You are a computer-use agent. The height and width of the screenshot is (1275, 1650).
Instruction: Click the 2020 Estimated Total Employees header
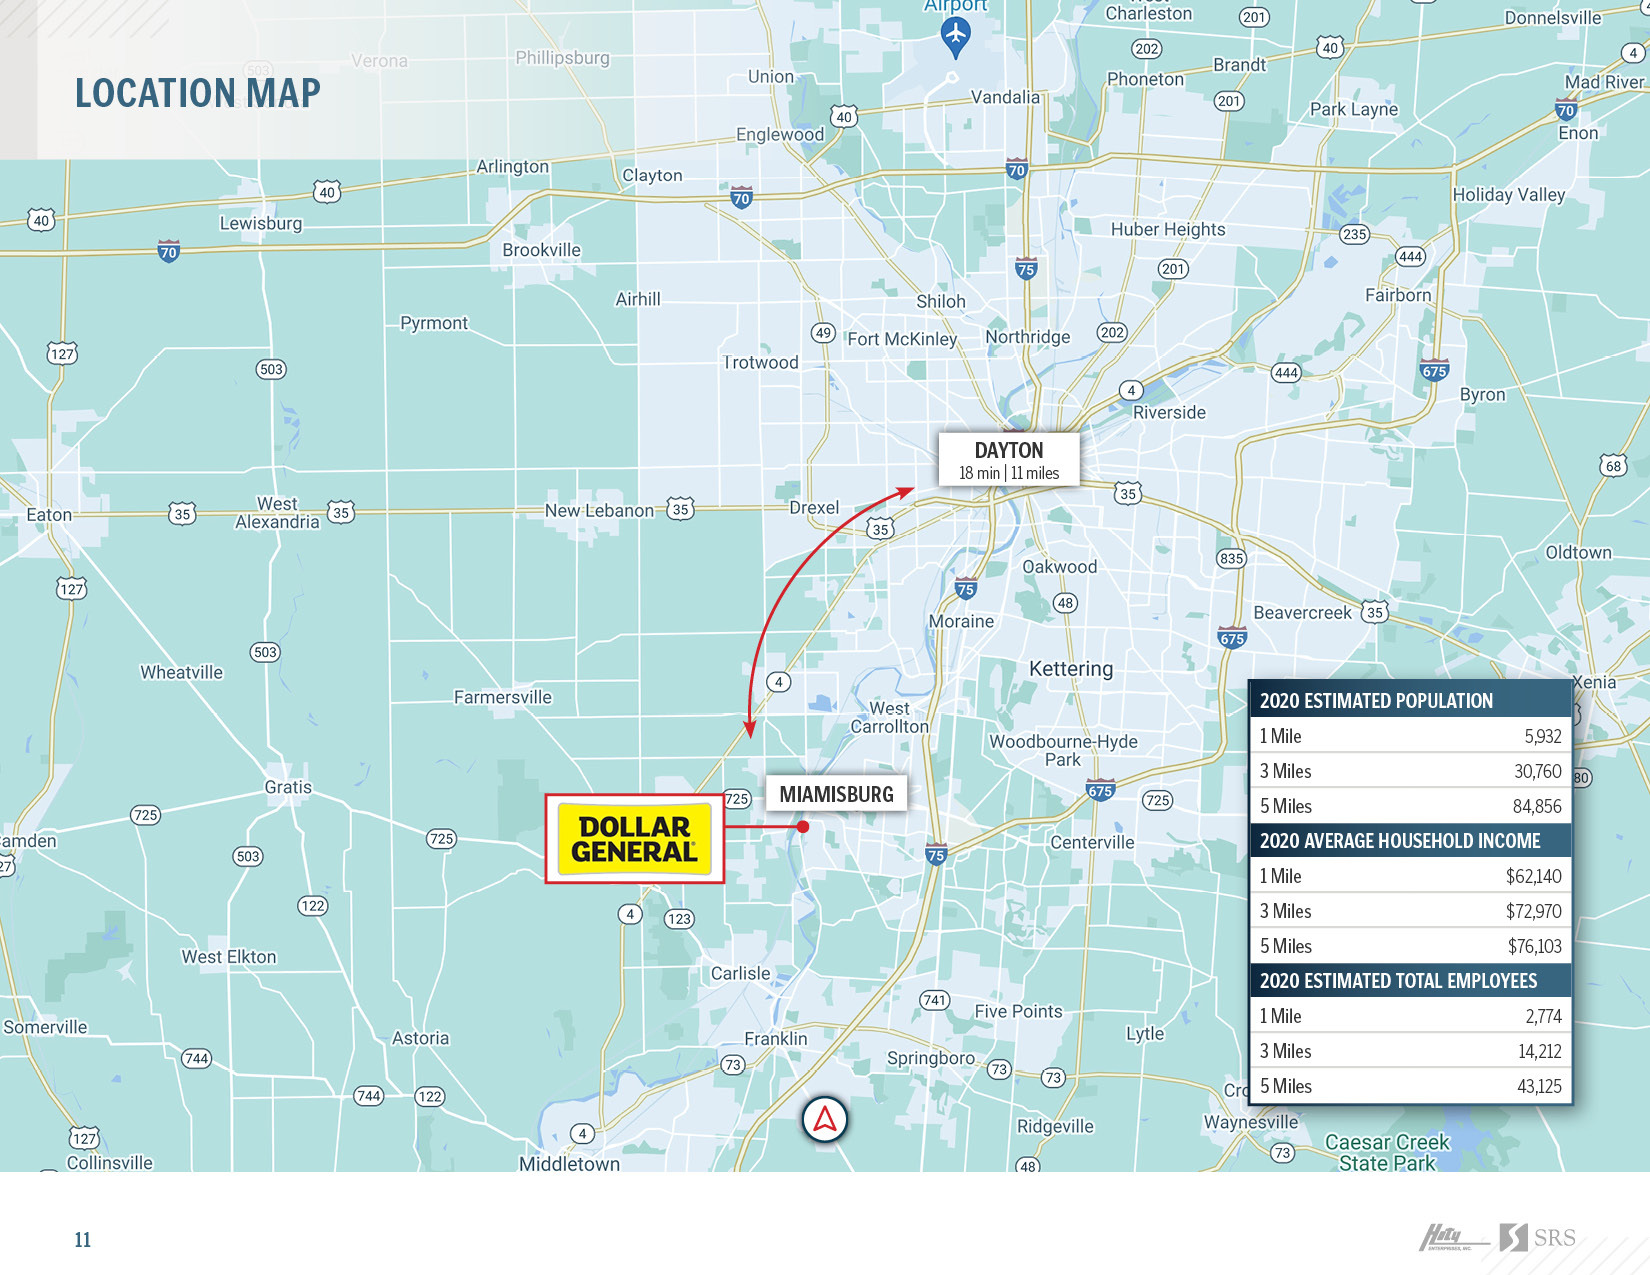click(1410, 980)
